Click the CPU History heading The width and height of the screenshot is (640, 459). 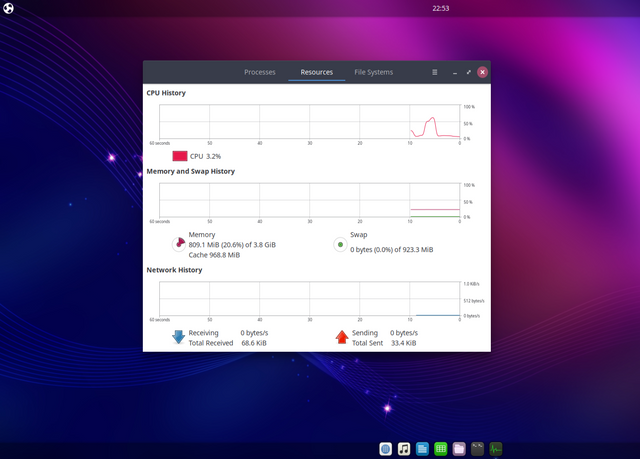pos(166,93)
